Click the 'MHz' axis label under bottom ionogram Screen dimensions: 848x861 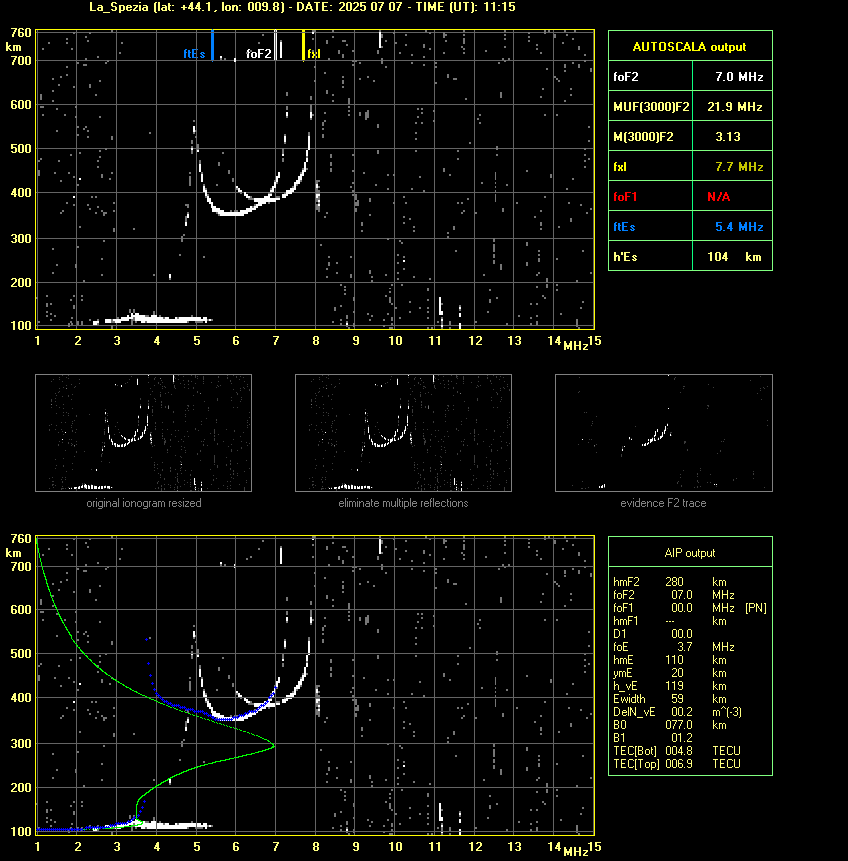click(x=576, y=852)
